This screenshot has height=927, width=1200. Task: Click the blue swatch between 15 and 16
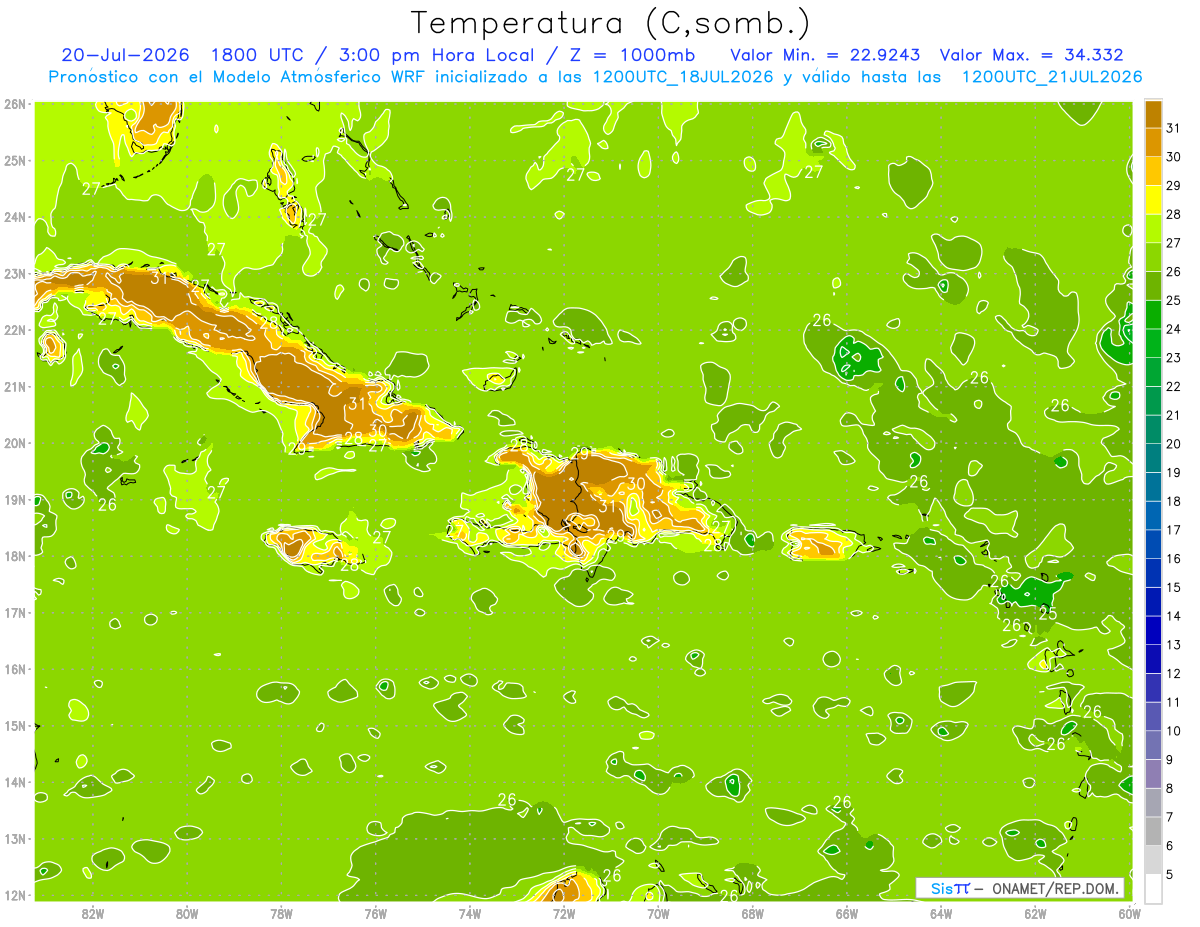(1153, 573)
